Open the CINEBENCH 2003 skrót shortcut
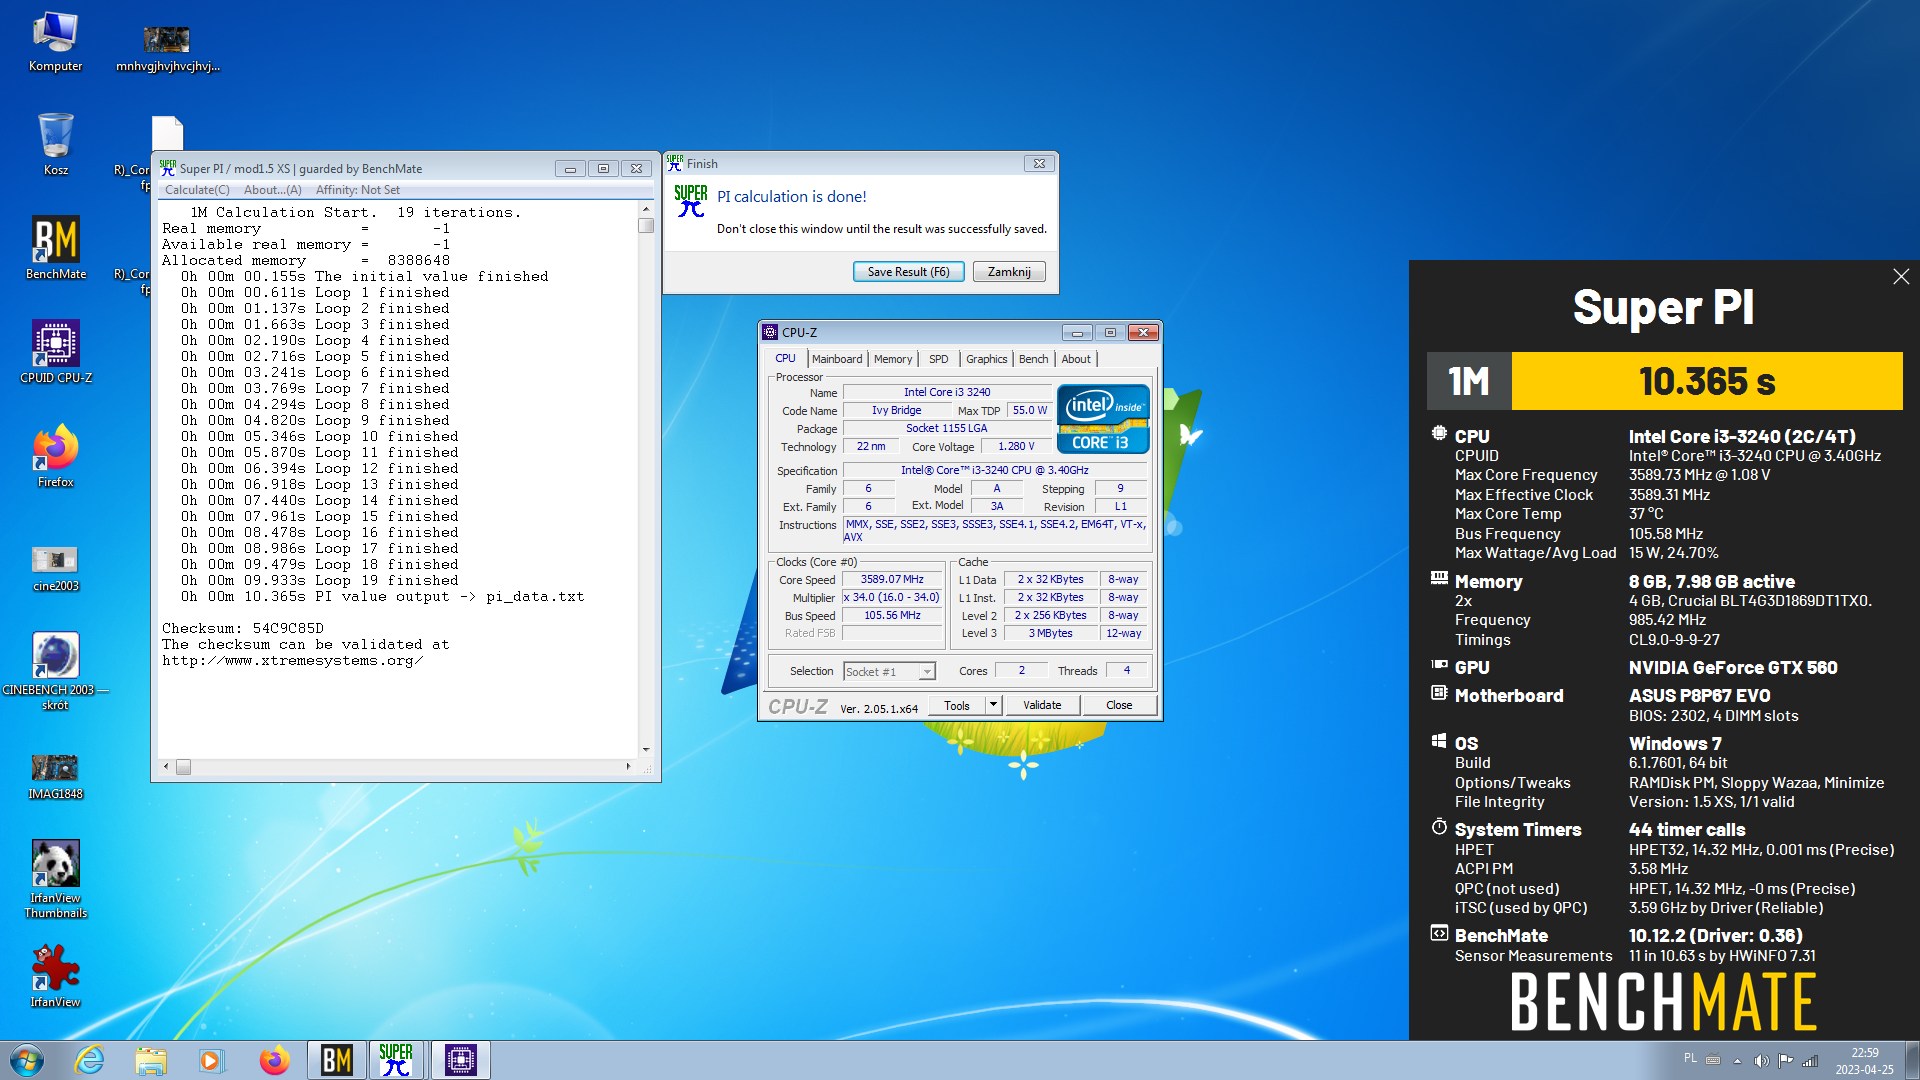The width and height of the screenshot is (1920, 1080). tap(55, 671)
